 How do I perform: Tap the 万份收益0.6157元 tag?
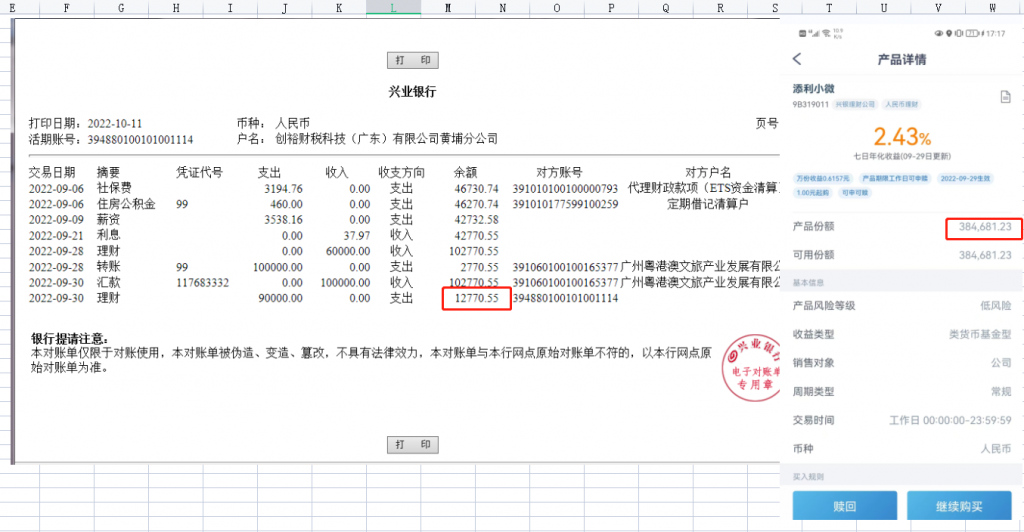click(x=823, y=178)
